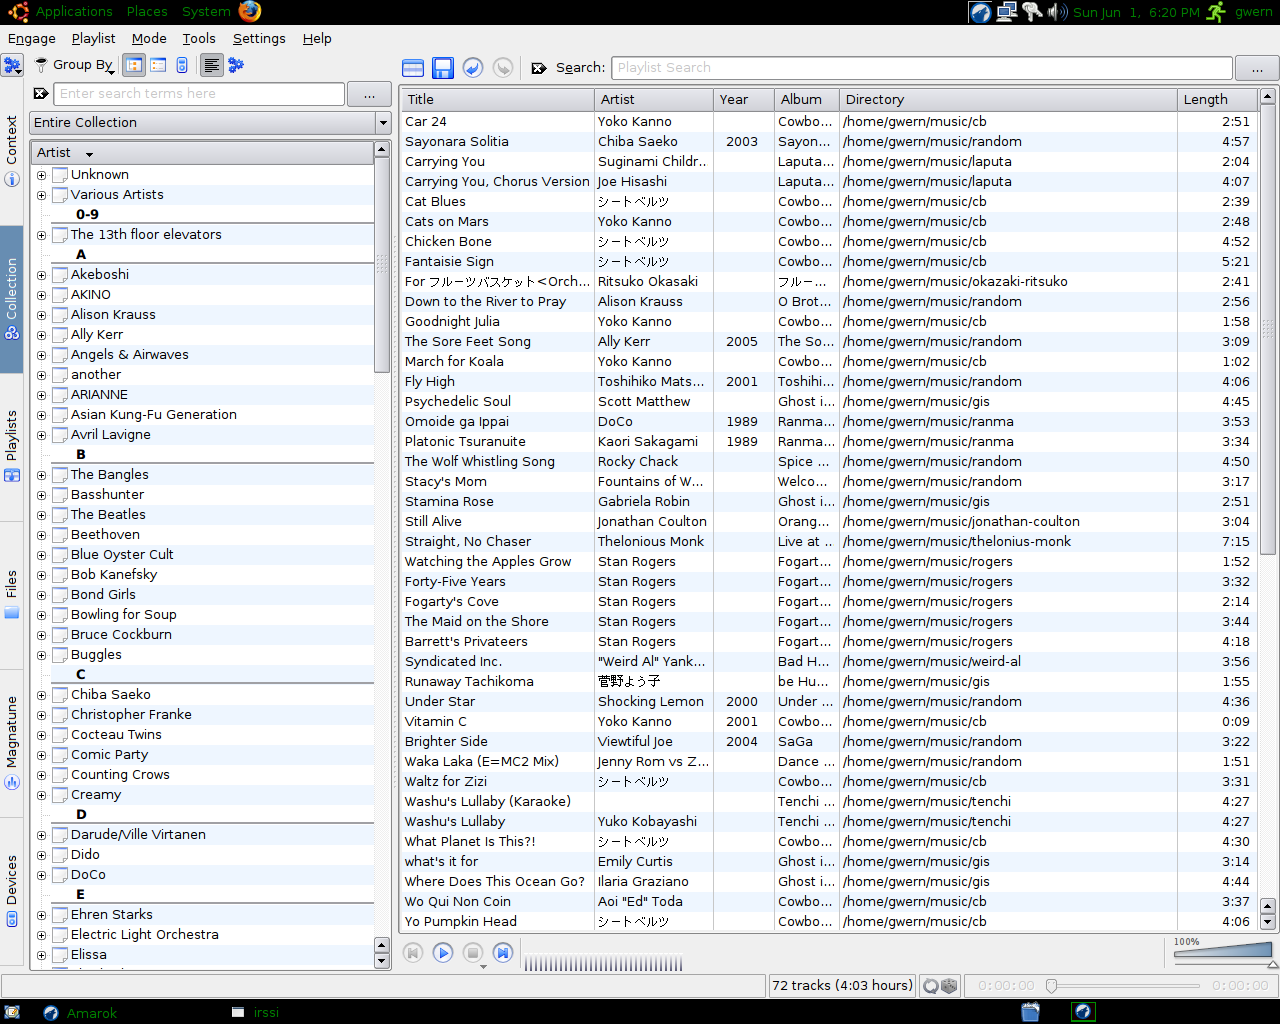Click the speaker volume tray icon
1280x1024 pixels.
coord(1057,12)
